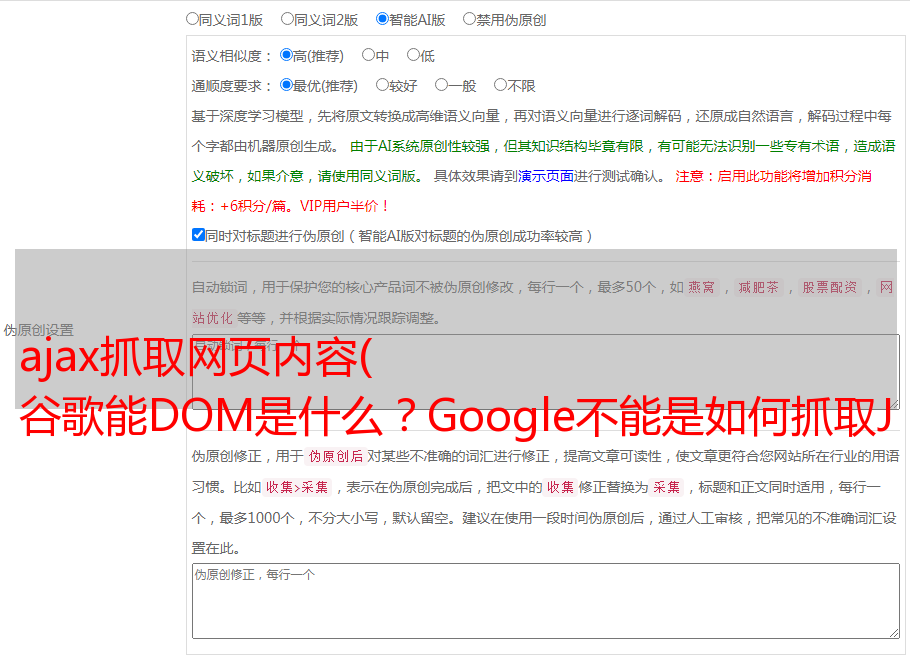Click the 伪原创设置 label
The height and width of the screenshot is (658, 911).
[x=39, y=330]
